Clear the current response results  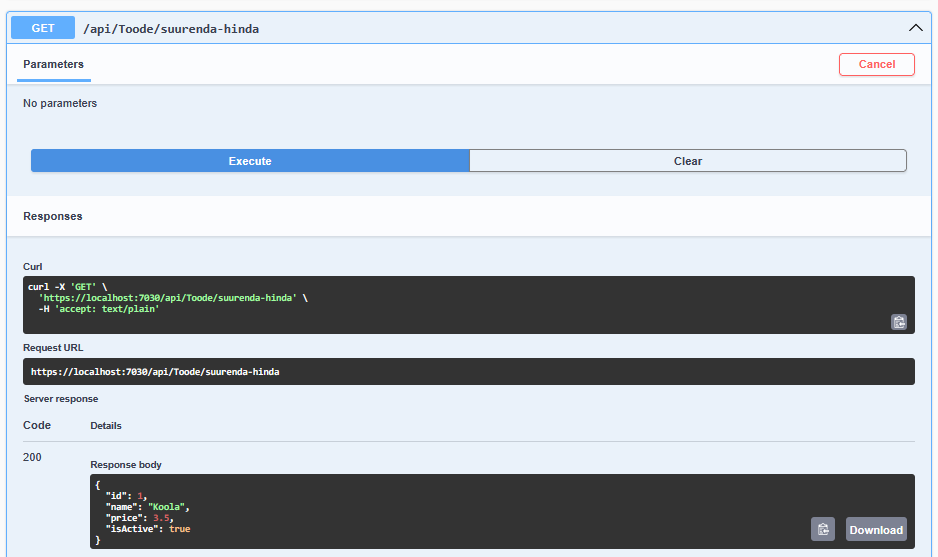(x=687, y=161)
